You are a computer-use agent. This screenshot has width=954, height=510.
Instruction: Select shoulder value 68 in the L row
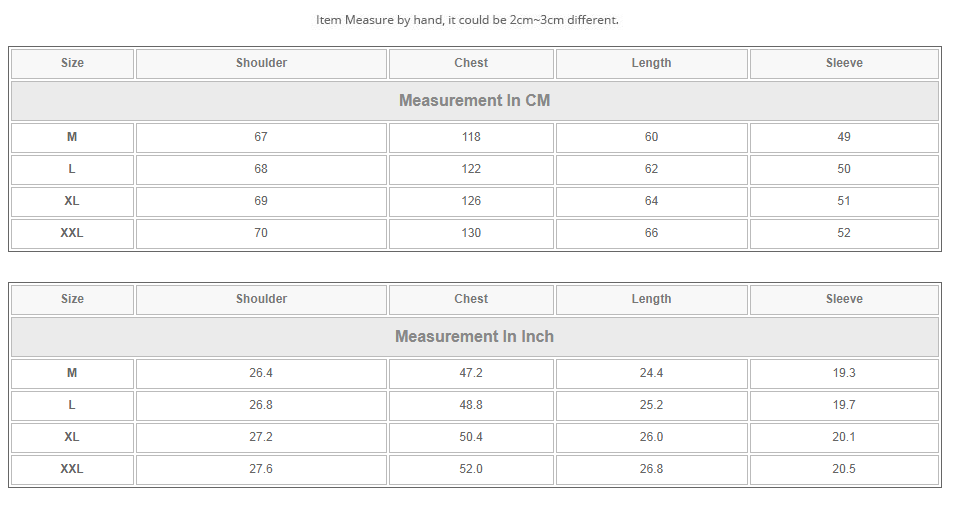pyautogui.click(x=261, y=169)
